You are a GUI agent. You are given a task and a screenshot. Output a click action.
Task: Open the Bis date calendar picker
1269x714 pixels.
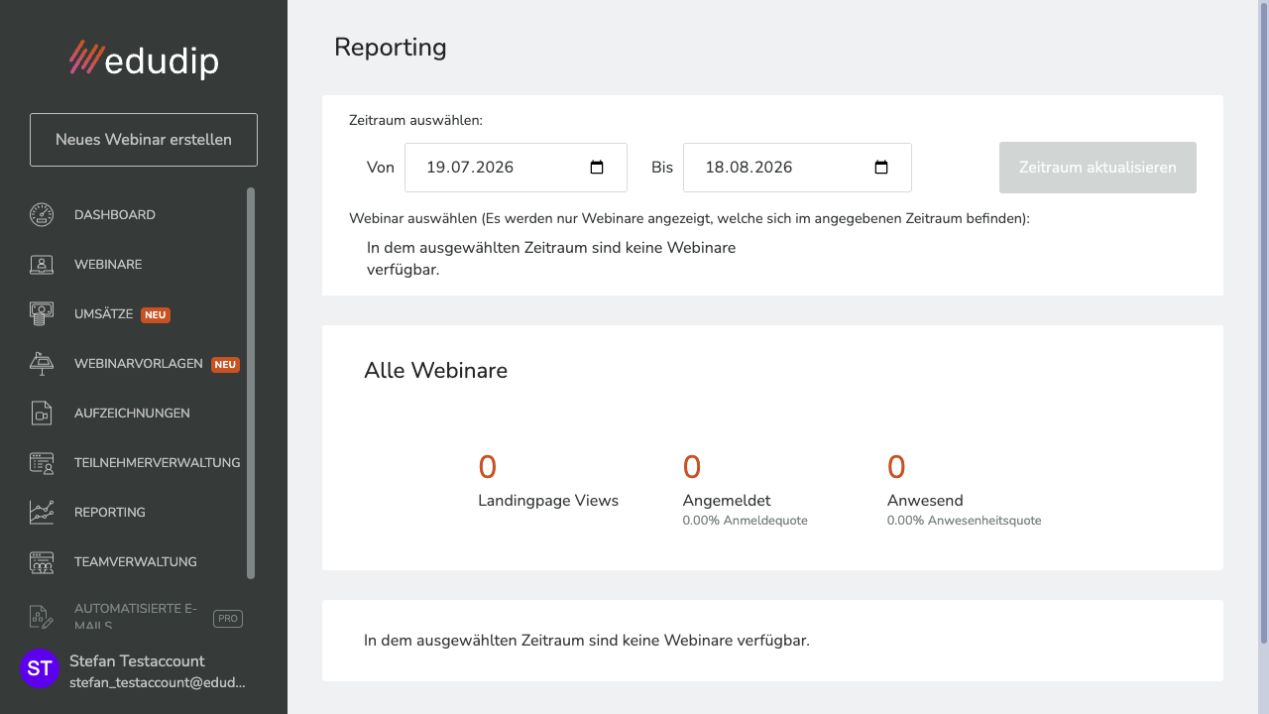tap(881, 167)
